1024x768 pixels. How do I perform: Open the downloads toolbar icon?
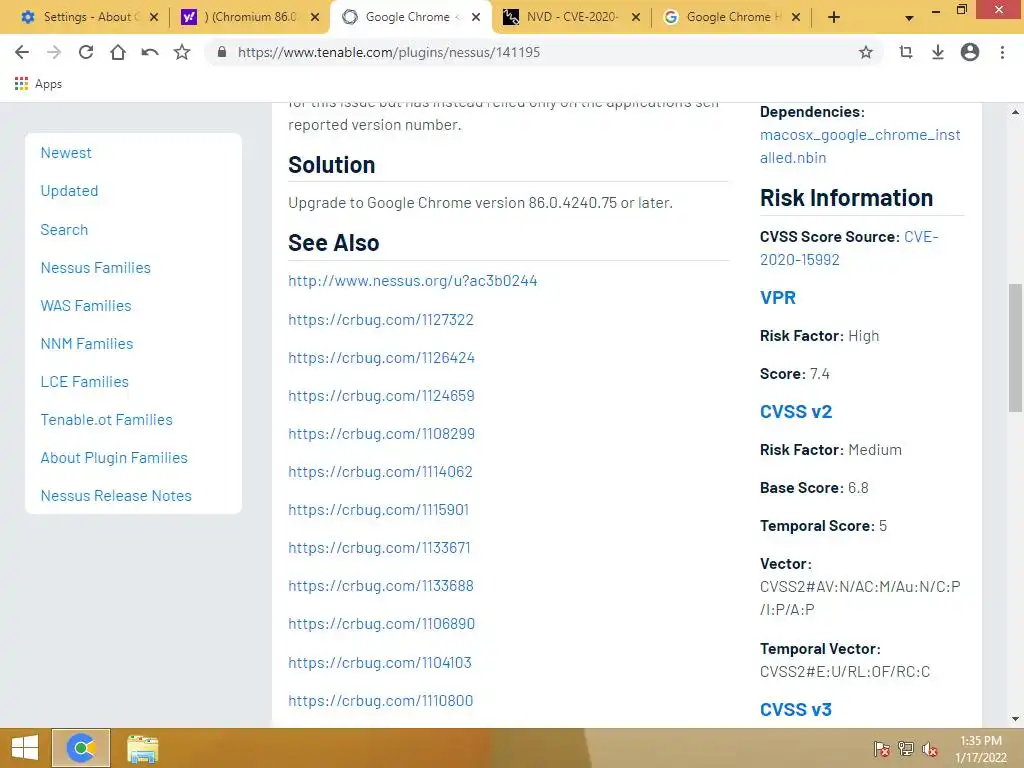[x=938, y=52]
